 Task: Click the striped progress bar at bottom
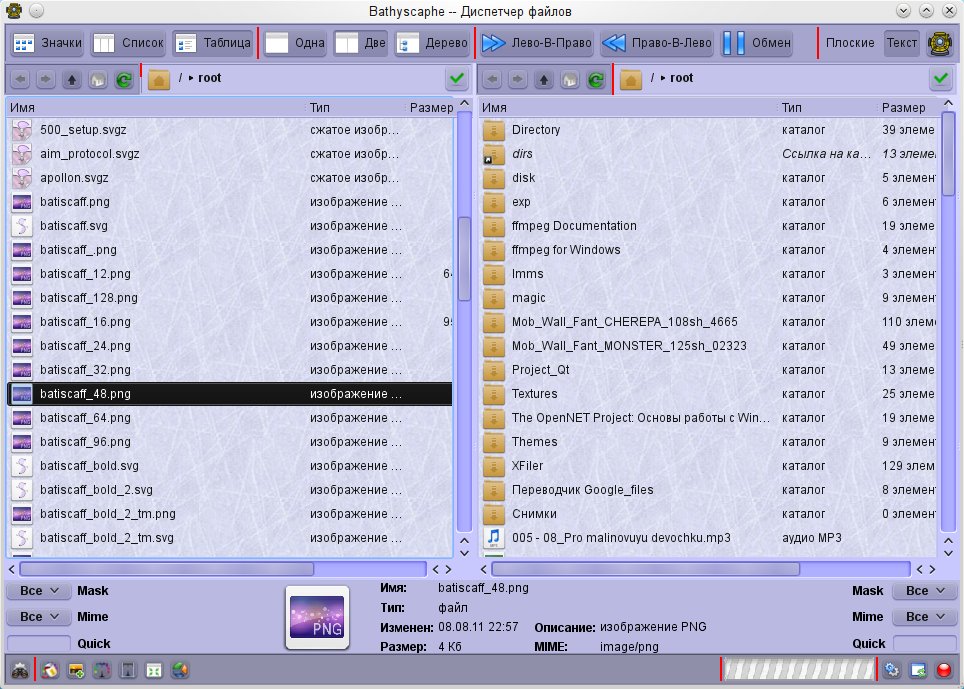(x=799, y=670)
